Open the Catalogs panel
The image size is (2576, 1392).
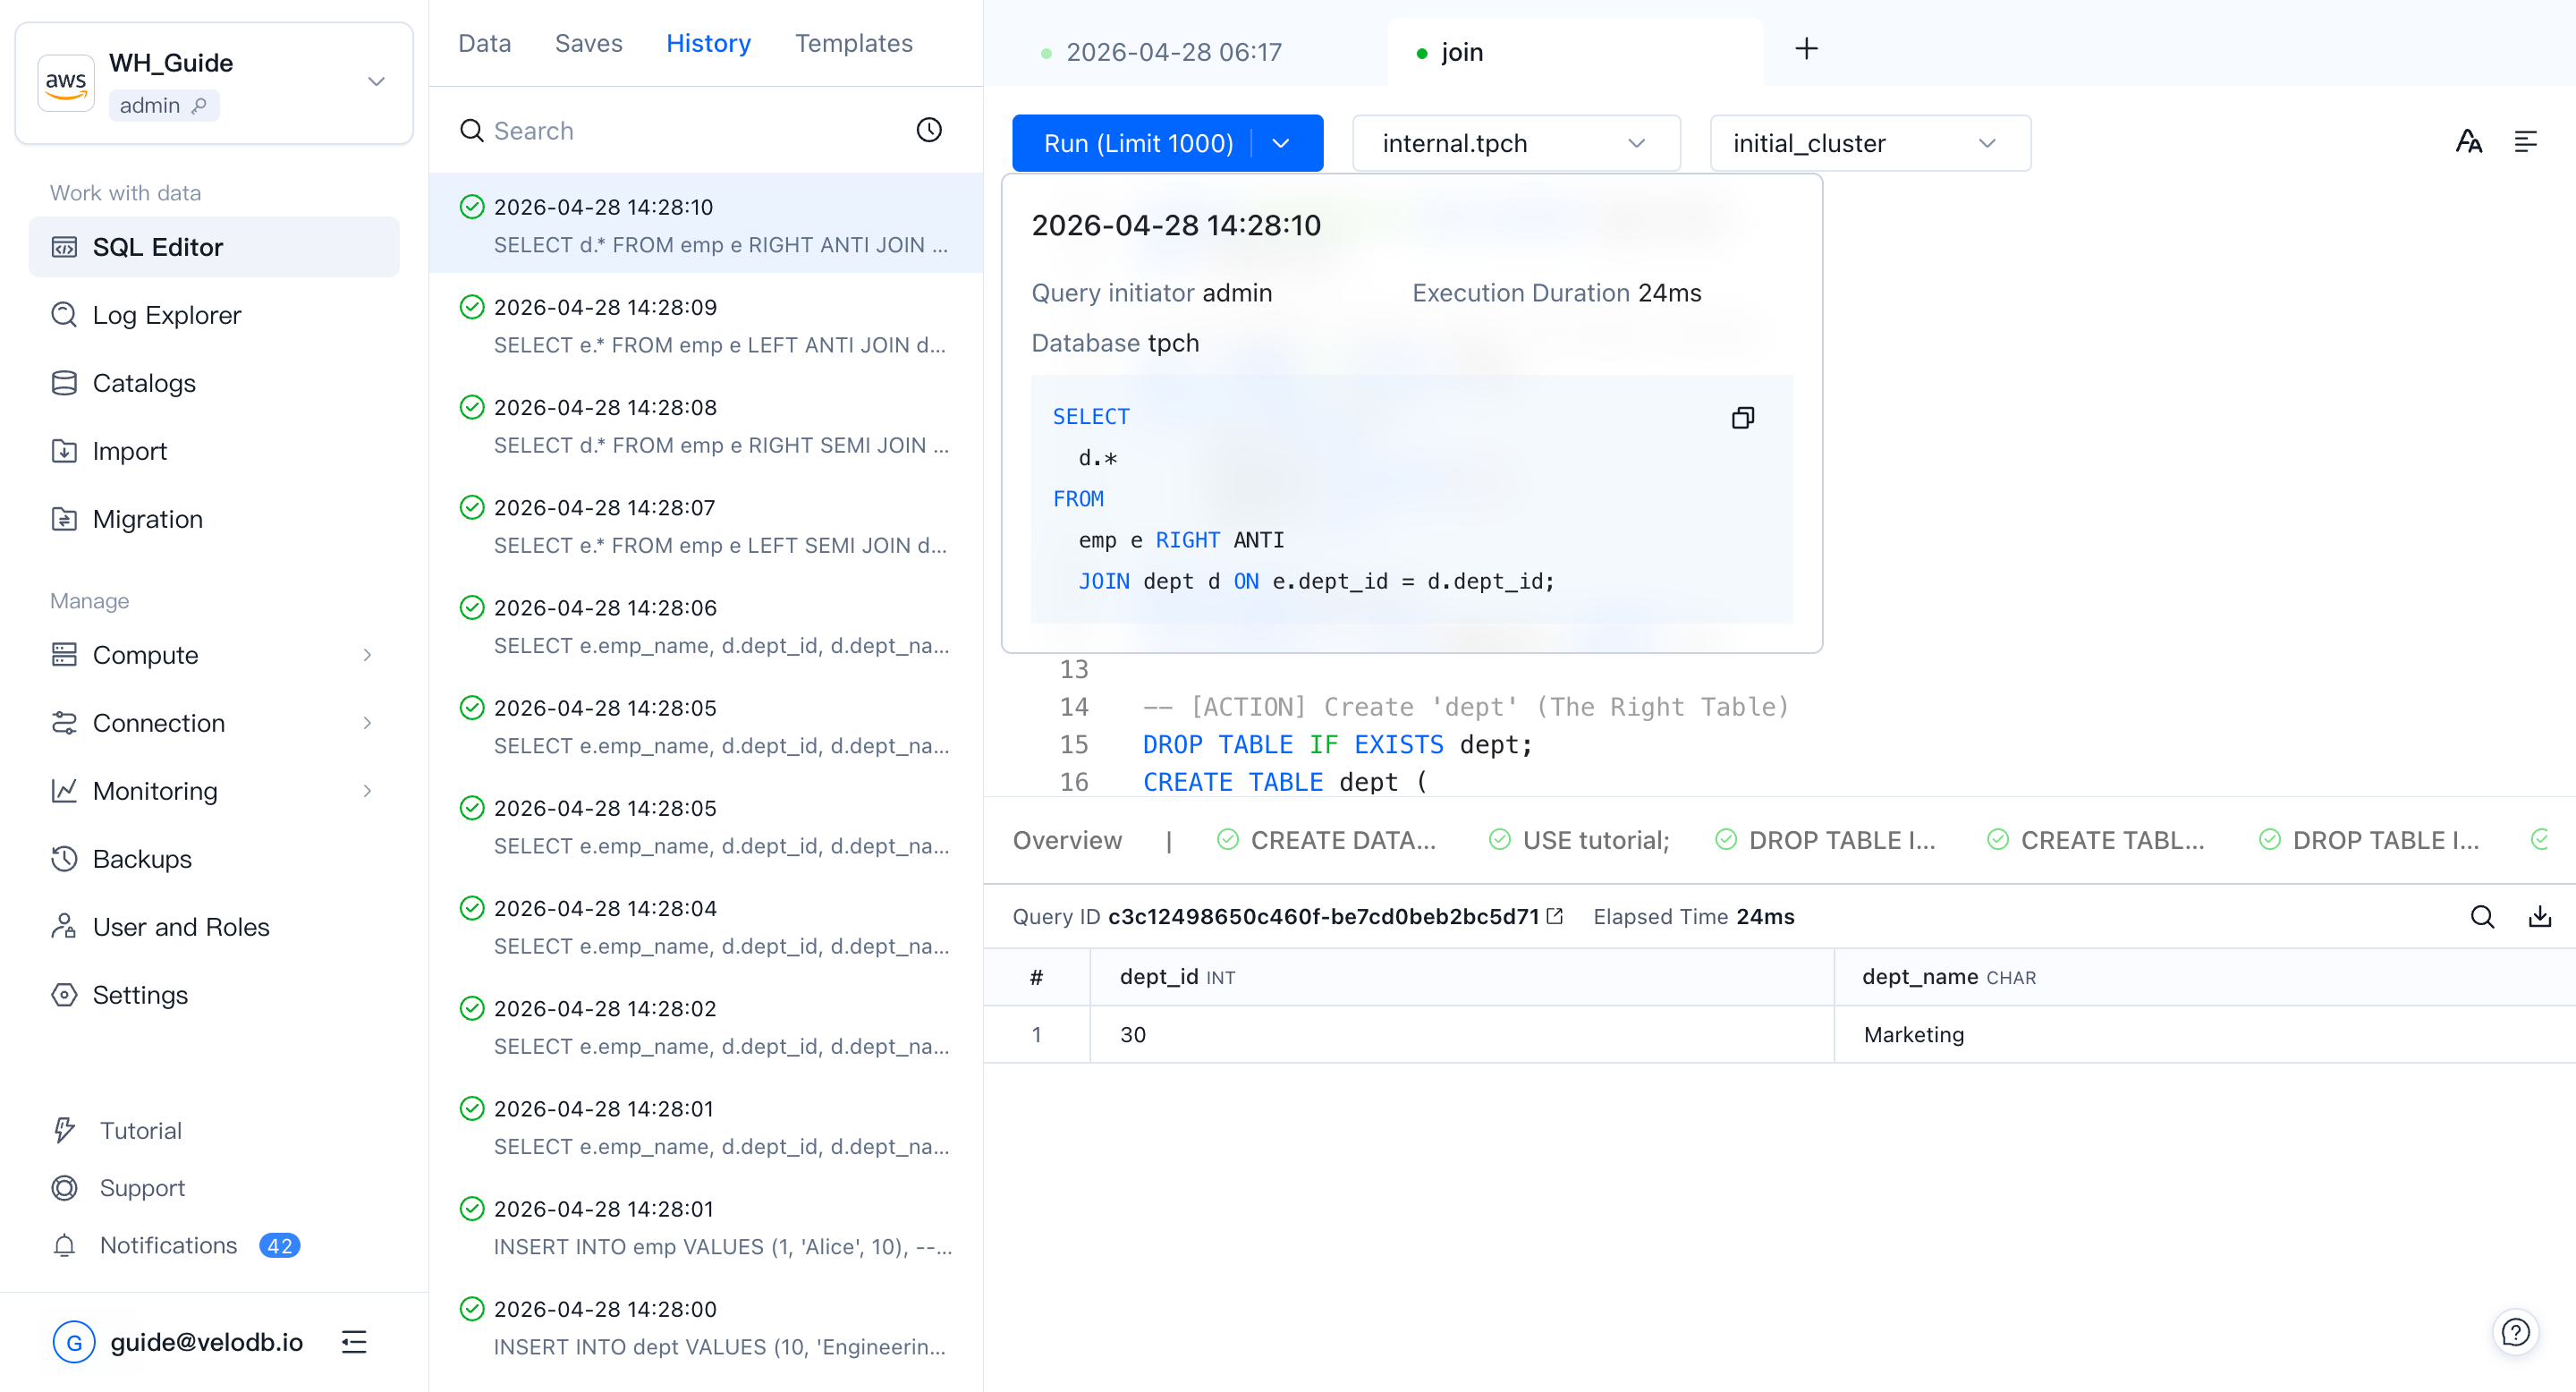tap(144, 382)
